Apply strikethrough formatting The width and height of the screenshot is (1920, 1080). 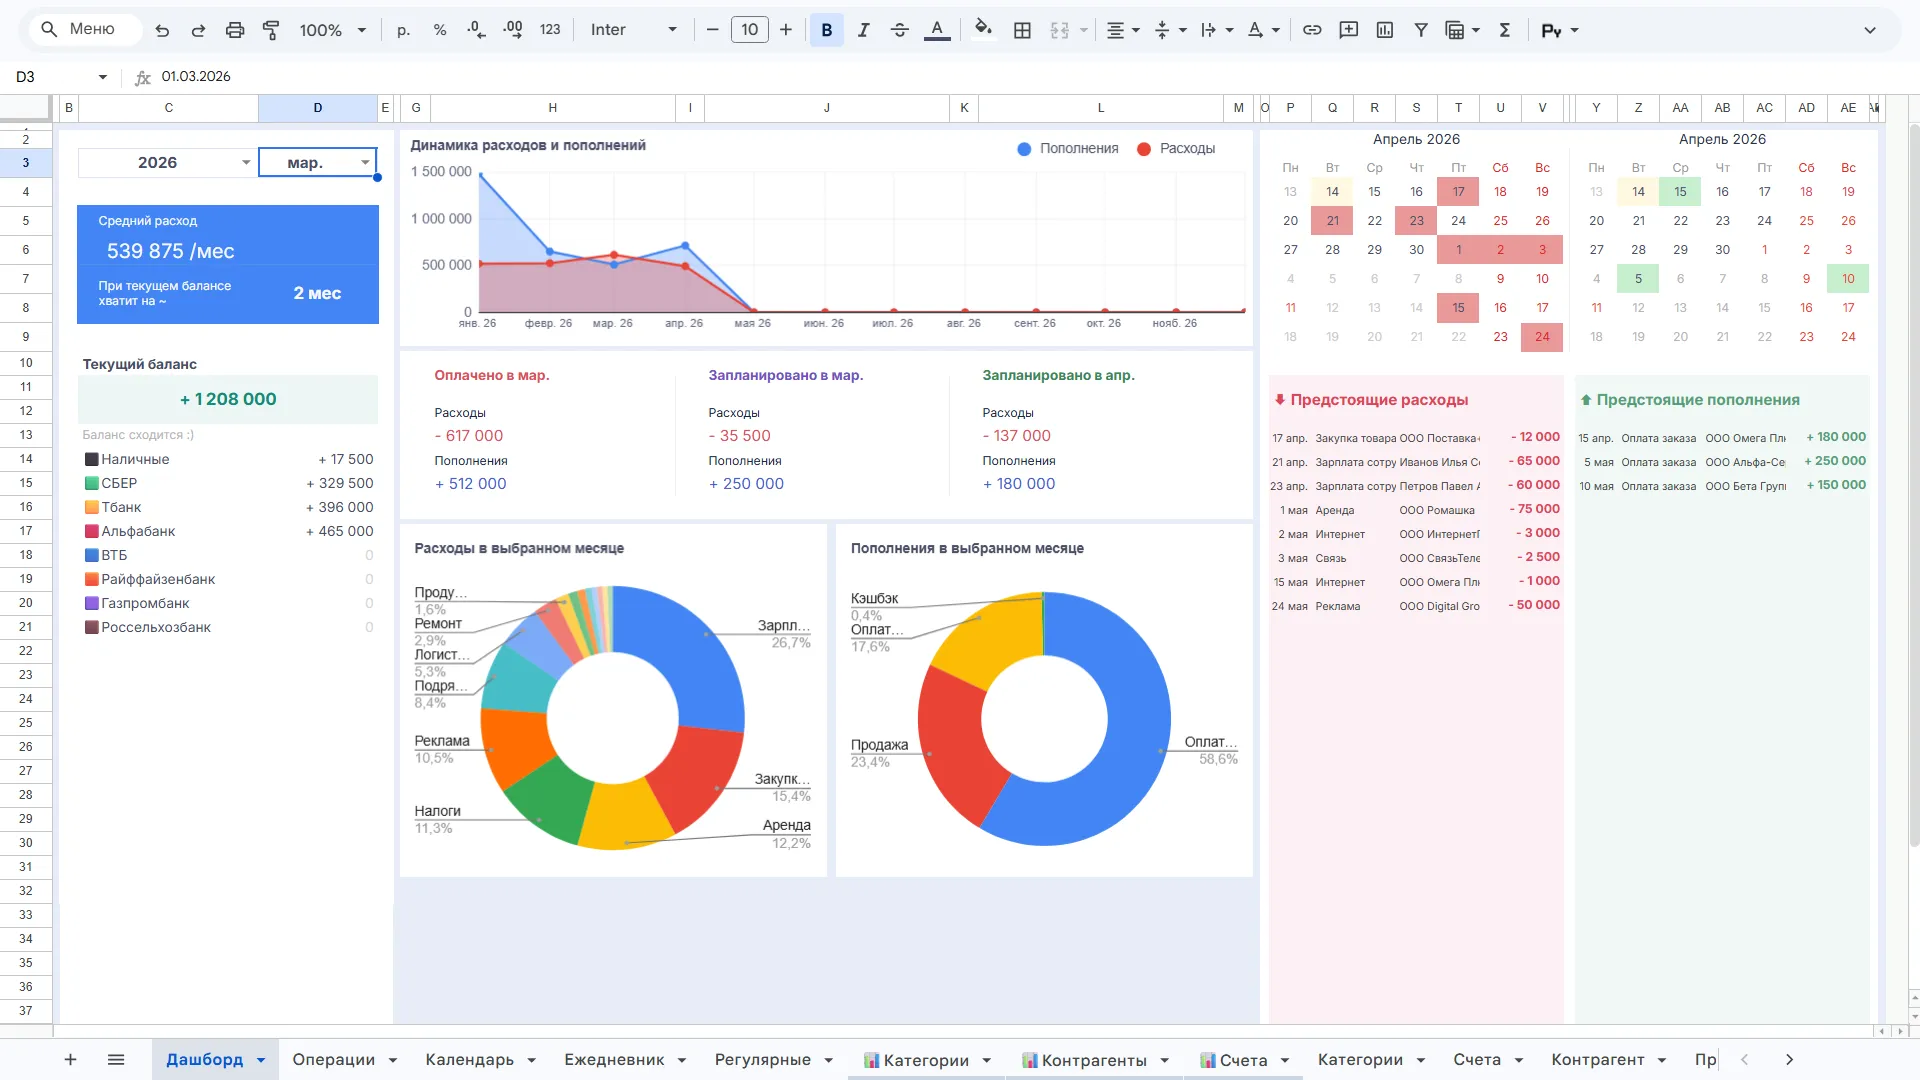[x=900, y=30]
